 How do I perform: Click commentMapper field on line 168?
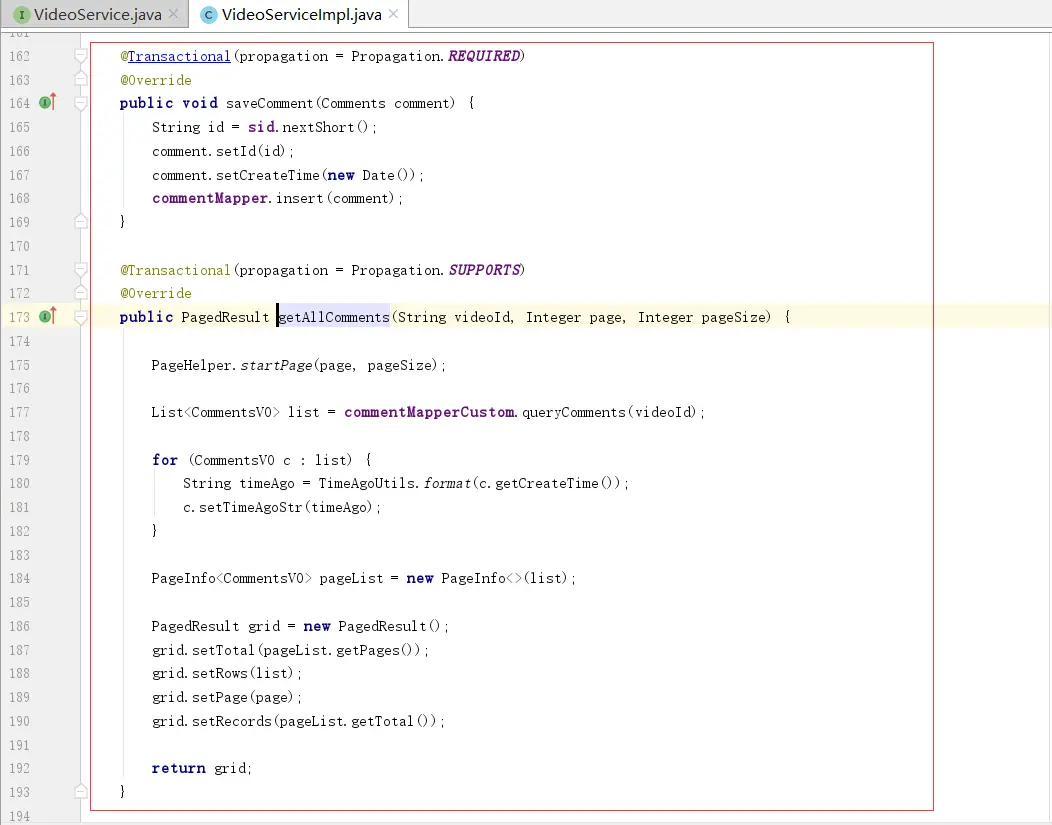210,198
